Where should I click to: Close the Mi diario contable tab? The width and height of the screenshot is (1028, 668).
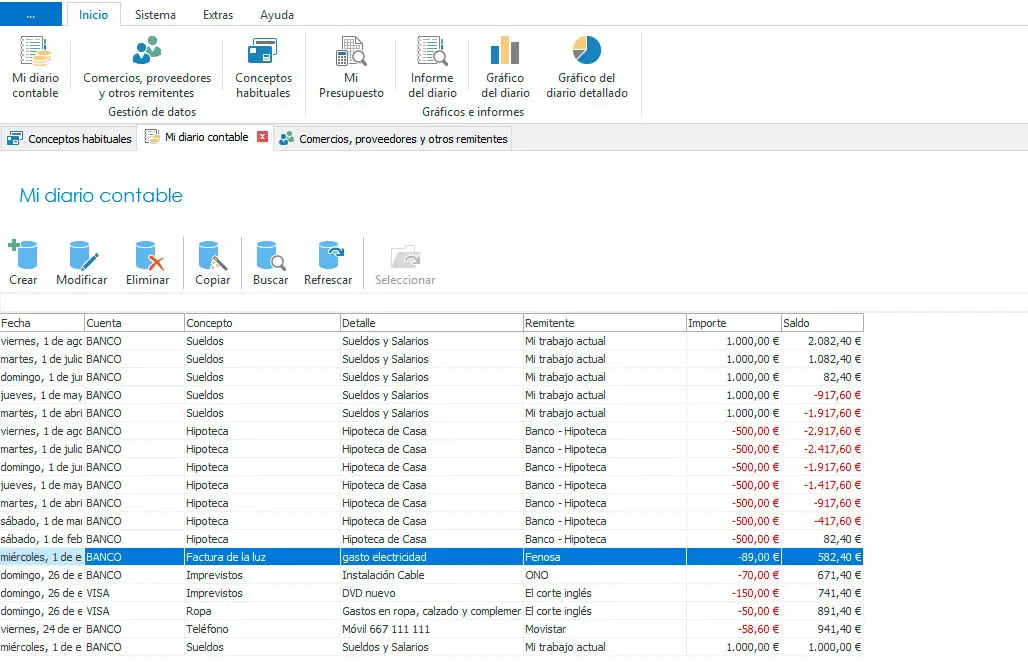click(263, 137)
